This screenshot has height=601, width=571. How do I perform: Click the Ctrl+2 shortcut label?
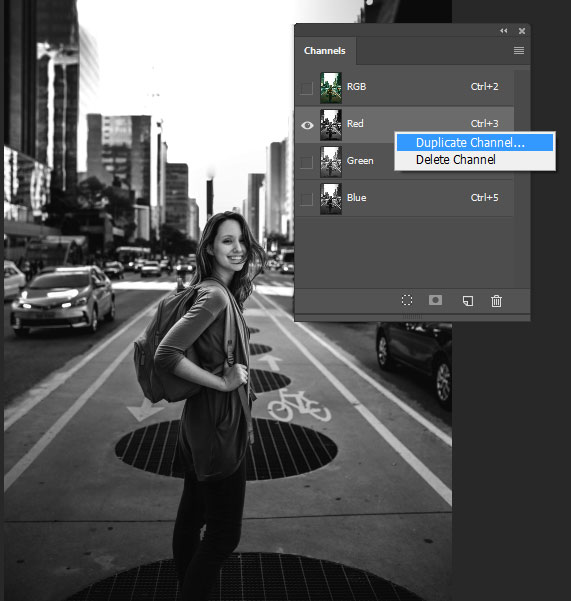pyautogui.click(x=484, y=87)
